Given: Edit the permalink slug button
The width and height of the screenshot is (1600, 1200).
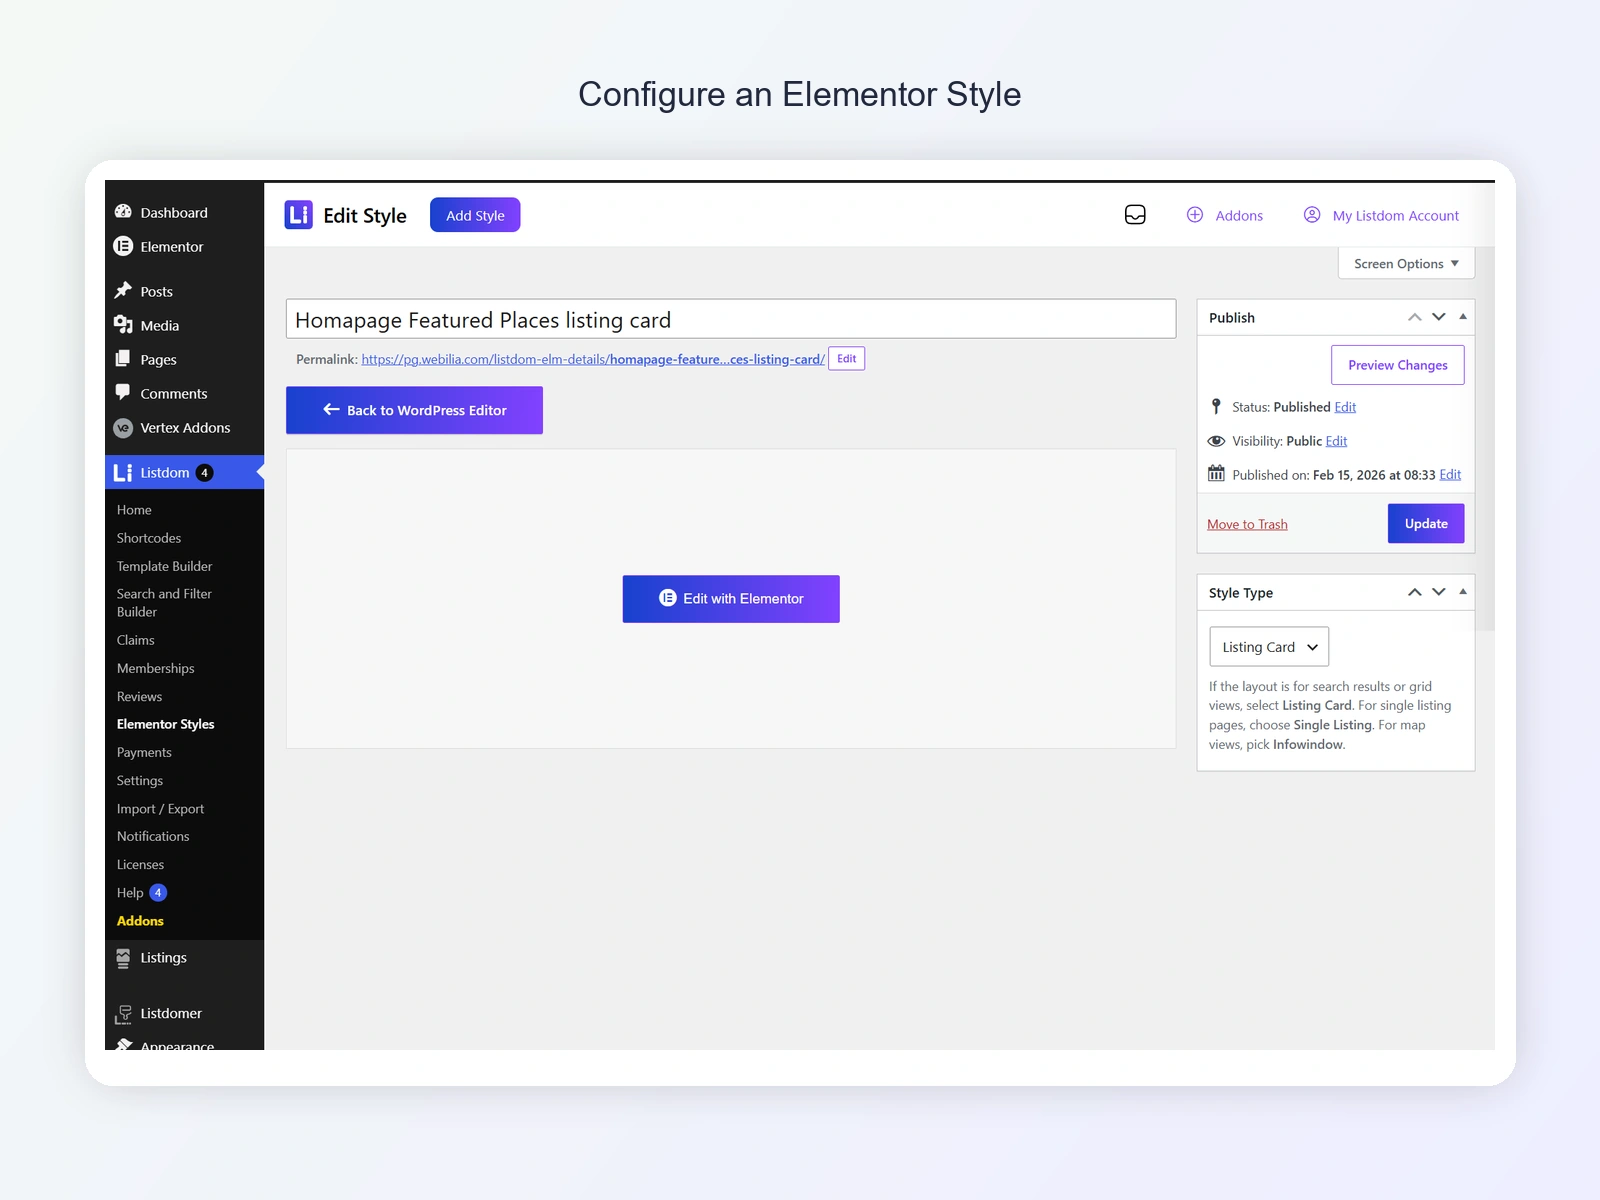Looking at the screenshot, I should pyautogui.click(x=846, y=359).
